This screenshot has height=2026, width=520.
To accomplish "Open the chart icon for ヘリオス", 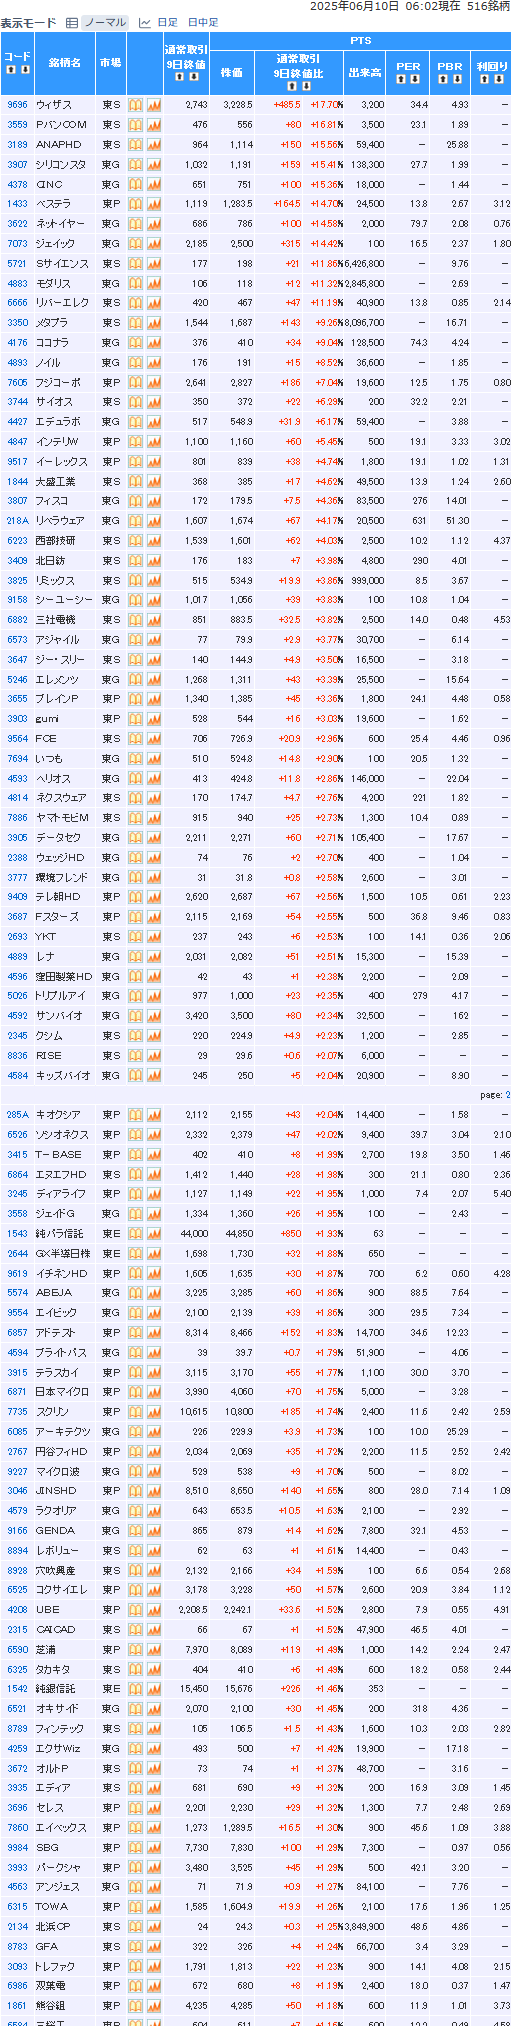I will click(154, 778).
